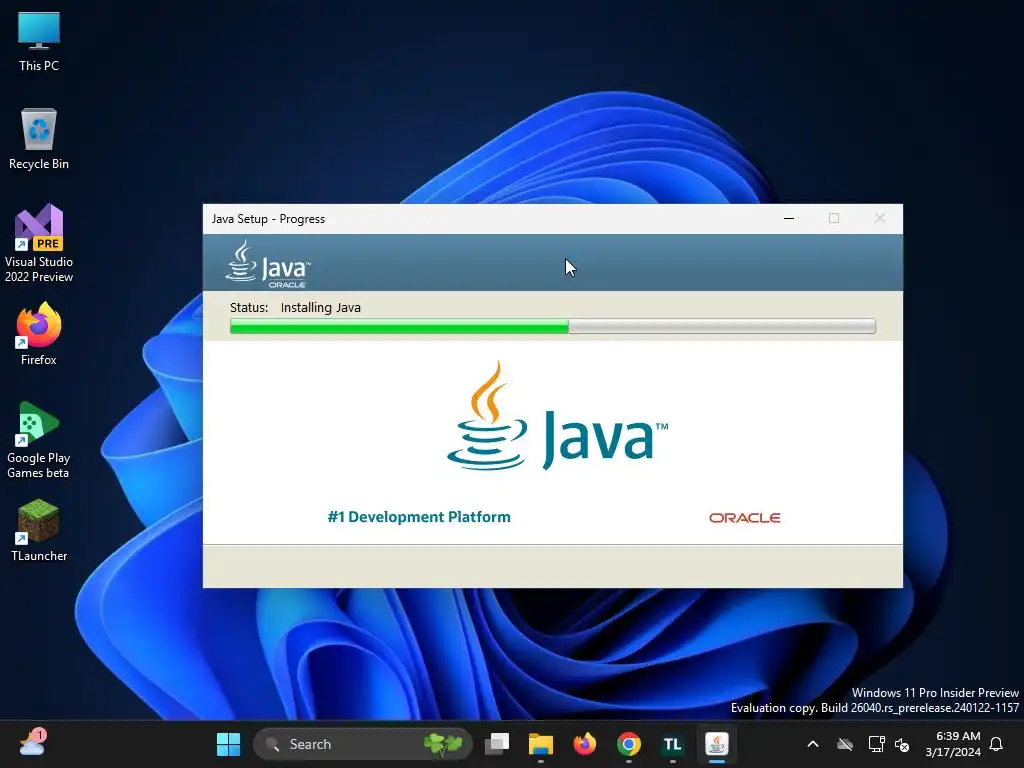
Task: Open the Windows Start menu
Action: [229, 744]
